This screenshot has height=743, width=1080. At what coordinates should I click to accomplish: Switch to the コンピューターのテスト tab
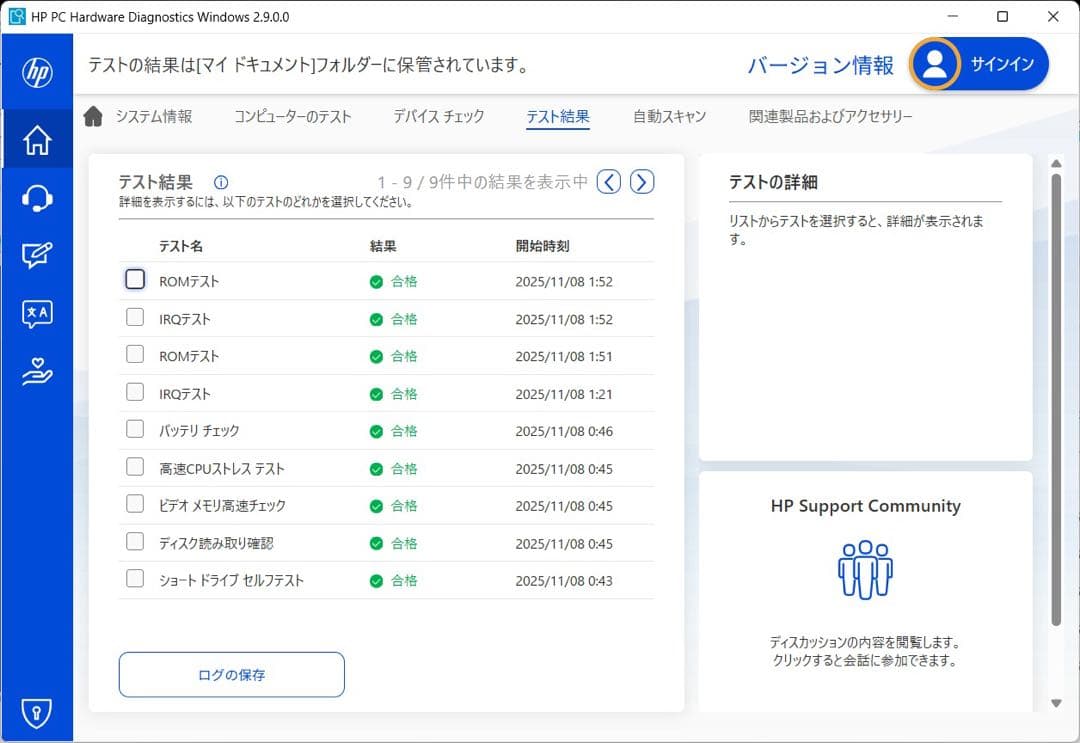pyautogui.click(x=293, y=117)
